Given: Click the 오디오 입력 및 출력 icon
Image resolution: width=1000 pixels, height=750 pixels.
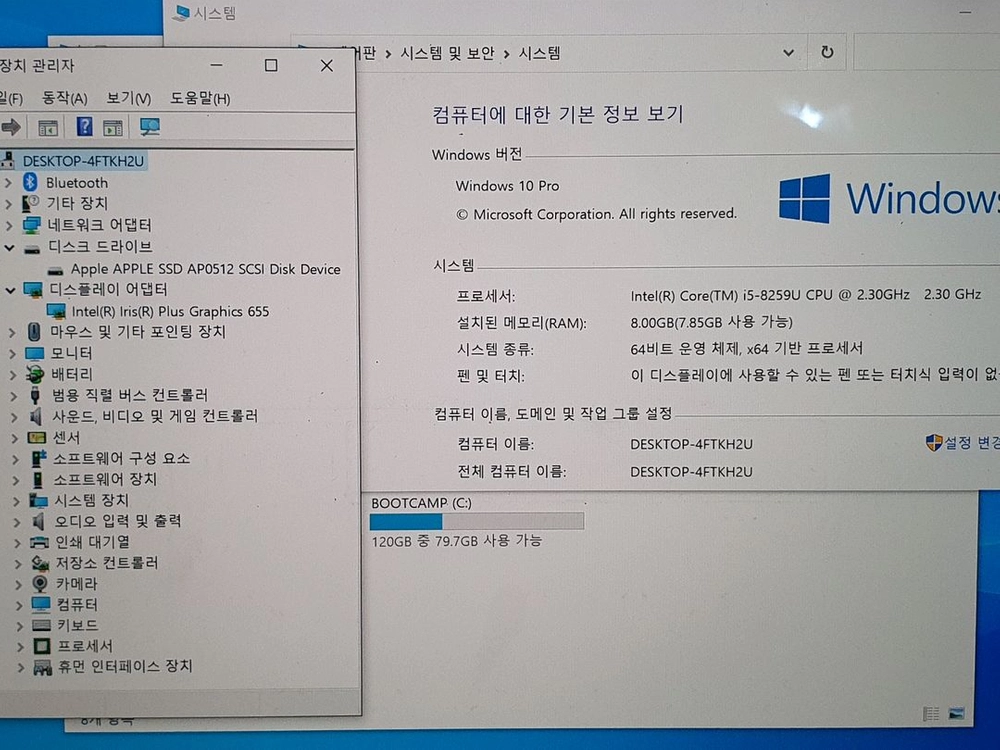Looking at the screenshot, I should (39, 522).
